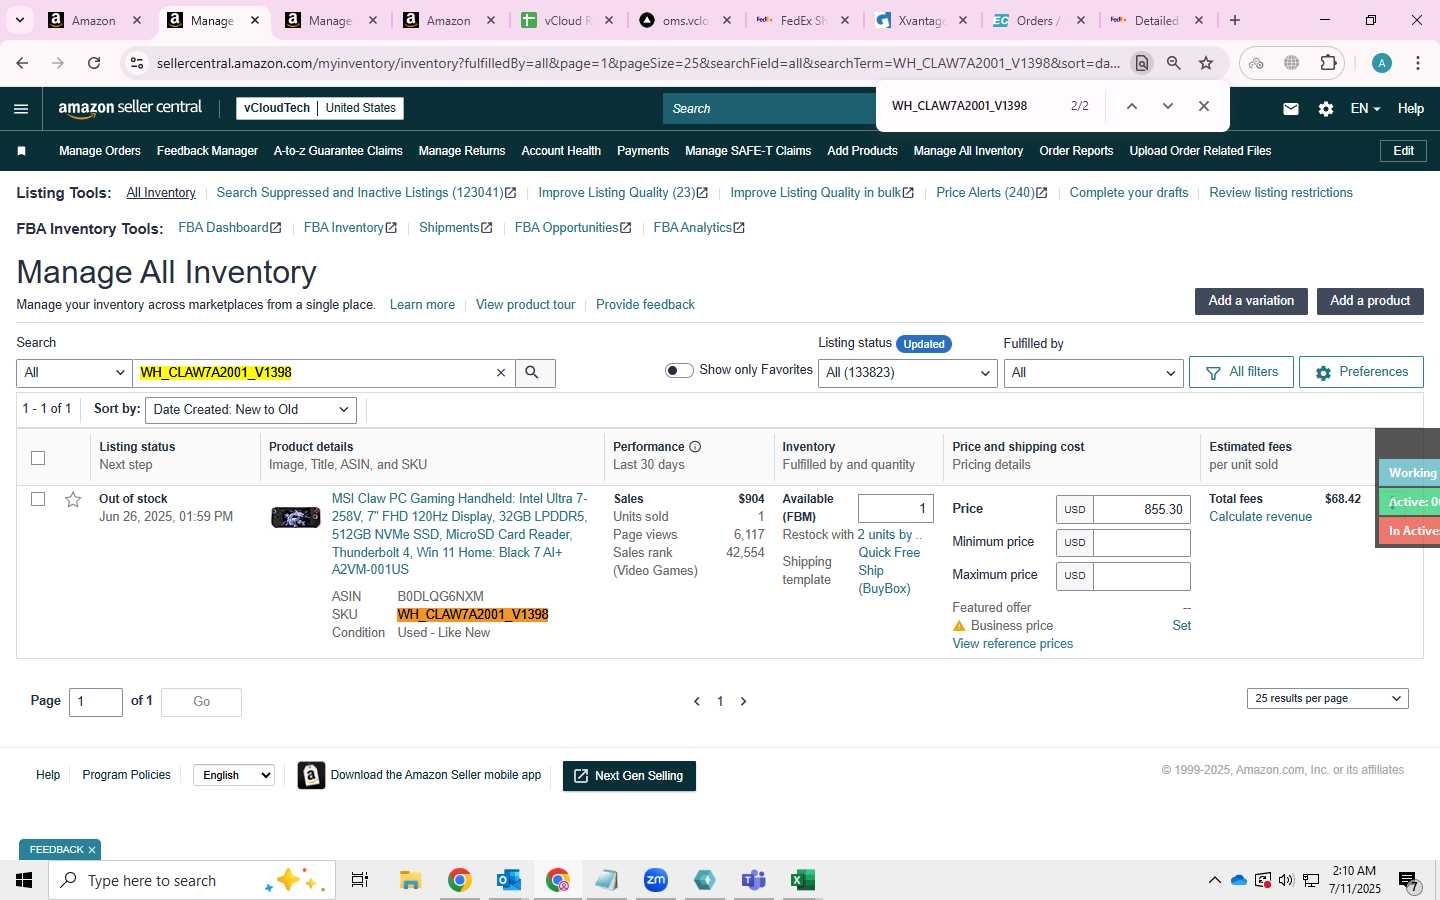Open the Manage Orders menu
This screenshot has width=1440, height=900.
[100, 151]
